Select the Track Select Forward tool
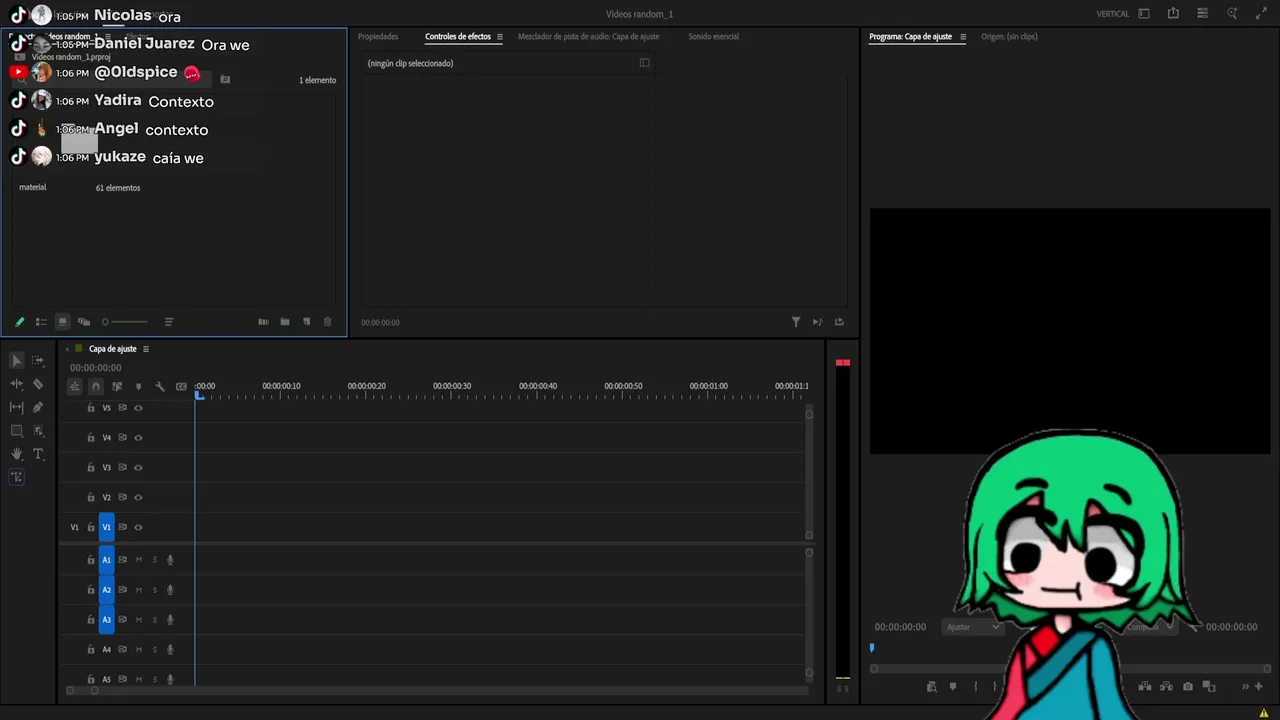Viewport: 1280px width, 720px height. (x=38, y=360)
